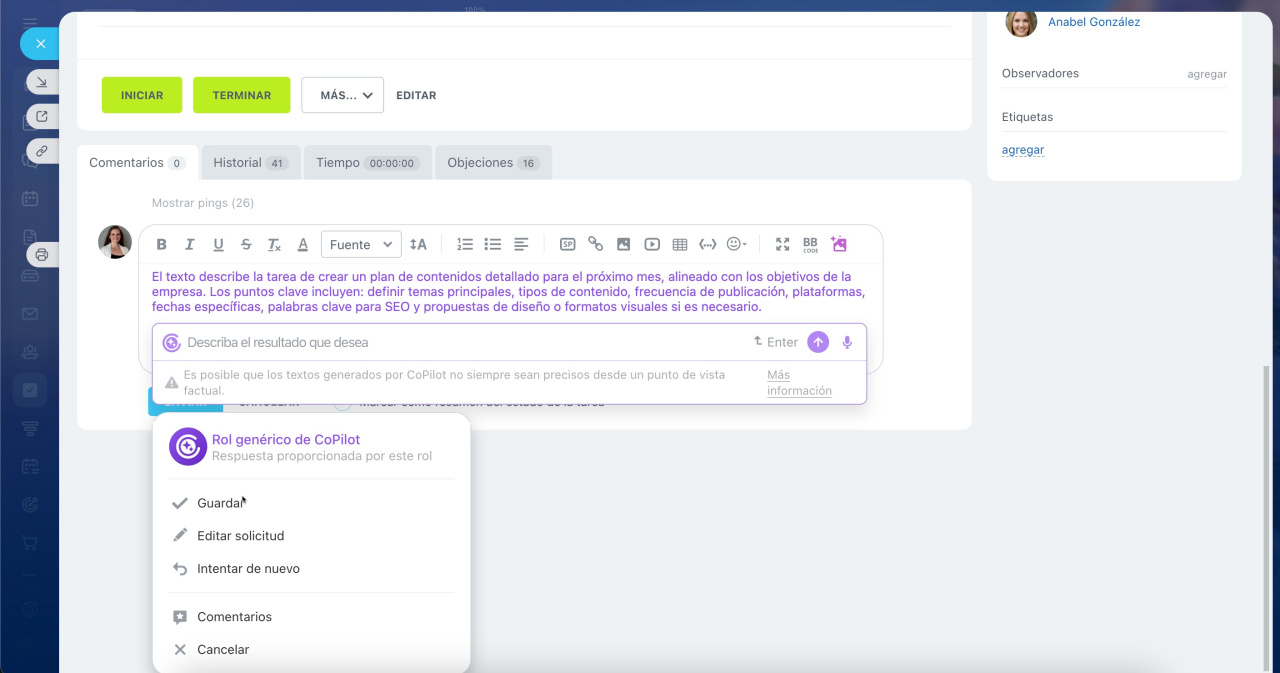Click the CoPilot prompt input field
1280x673 pixels.
tap(460, 342)
